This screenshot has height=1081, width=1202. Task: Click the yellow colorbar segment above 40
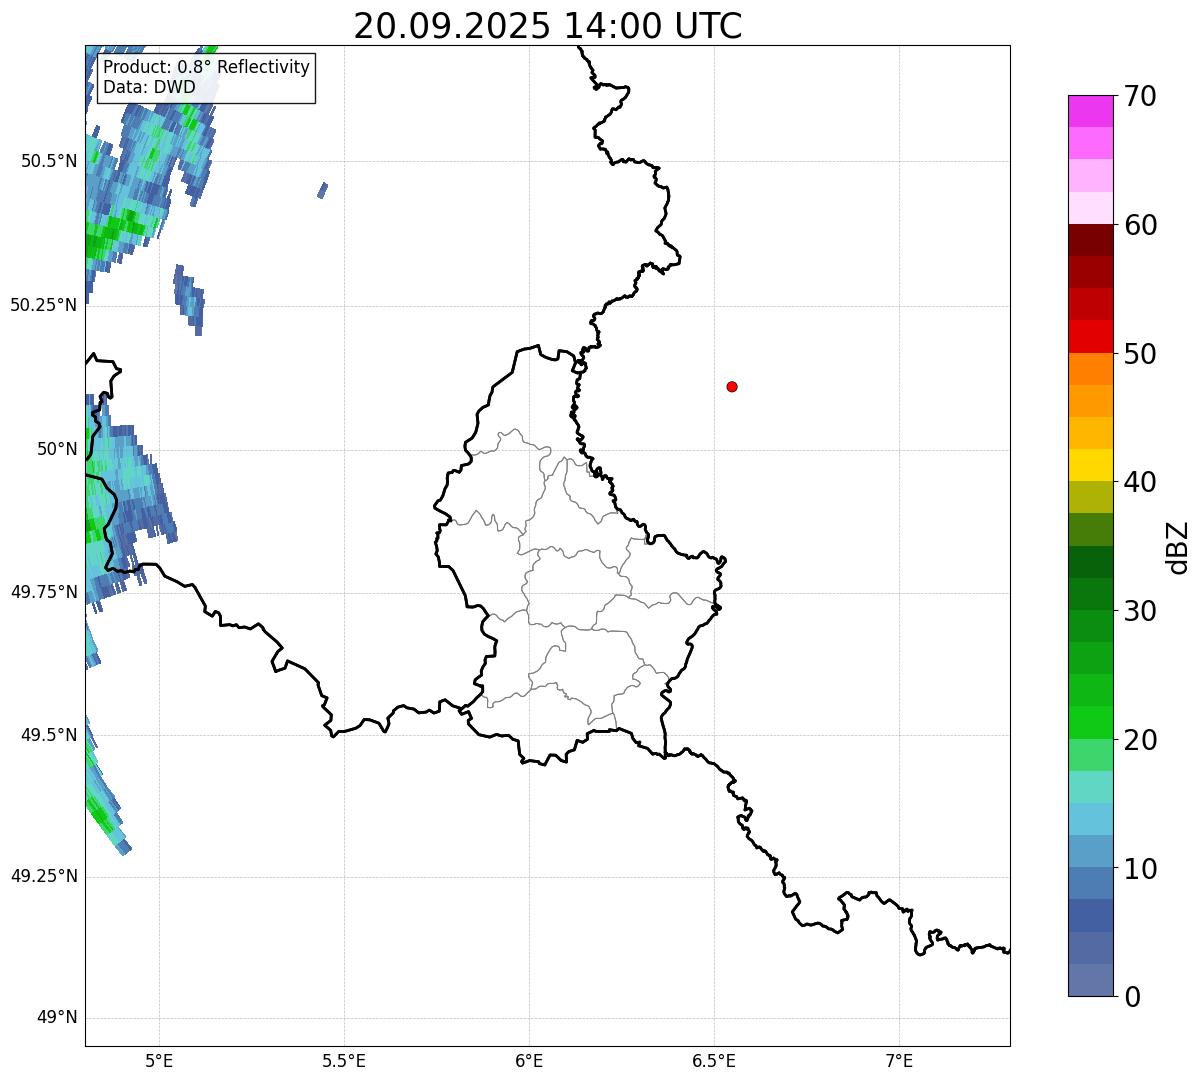1090,465
